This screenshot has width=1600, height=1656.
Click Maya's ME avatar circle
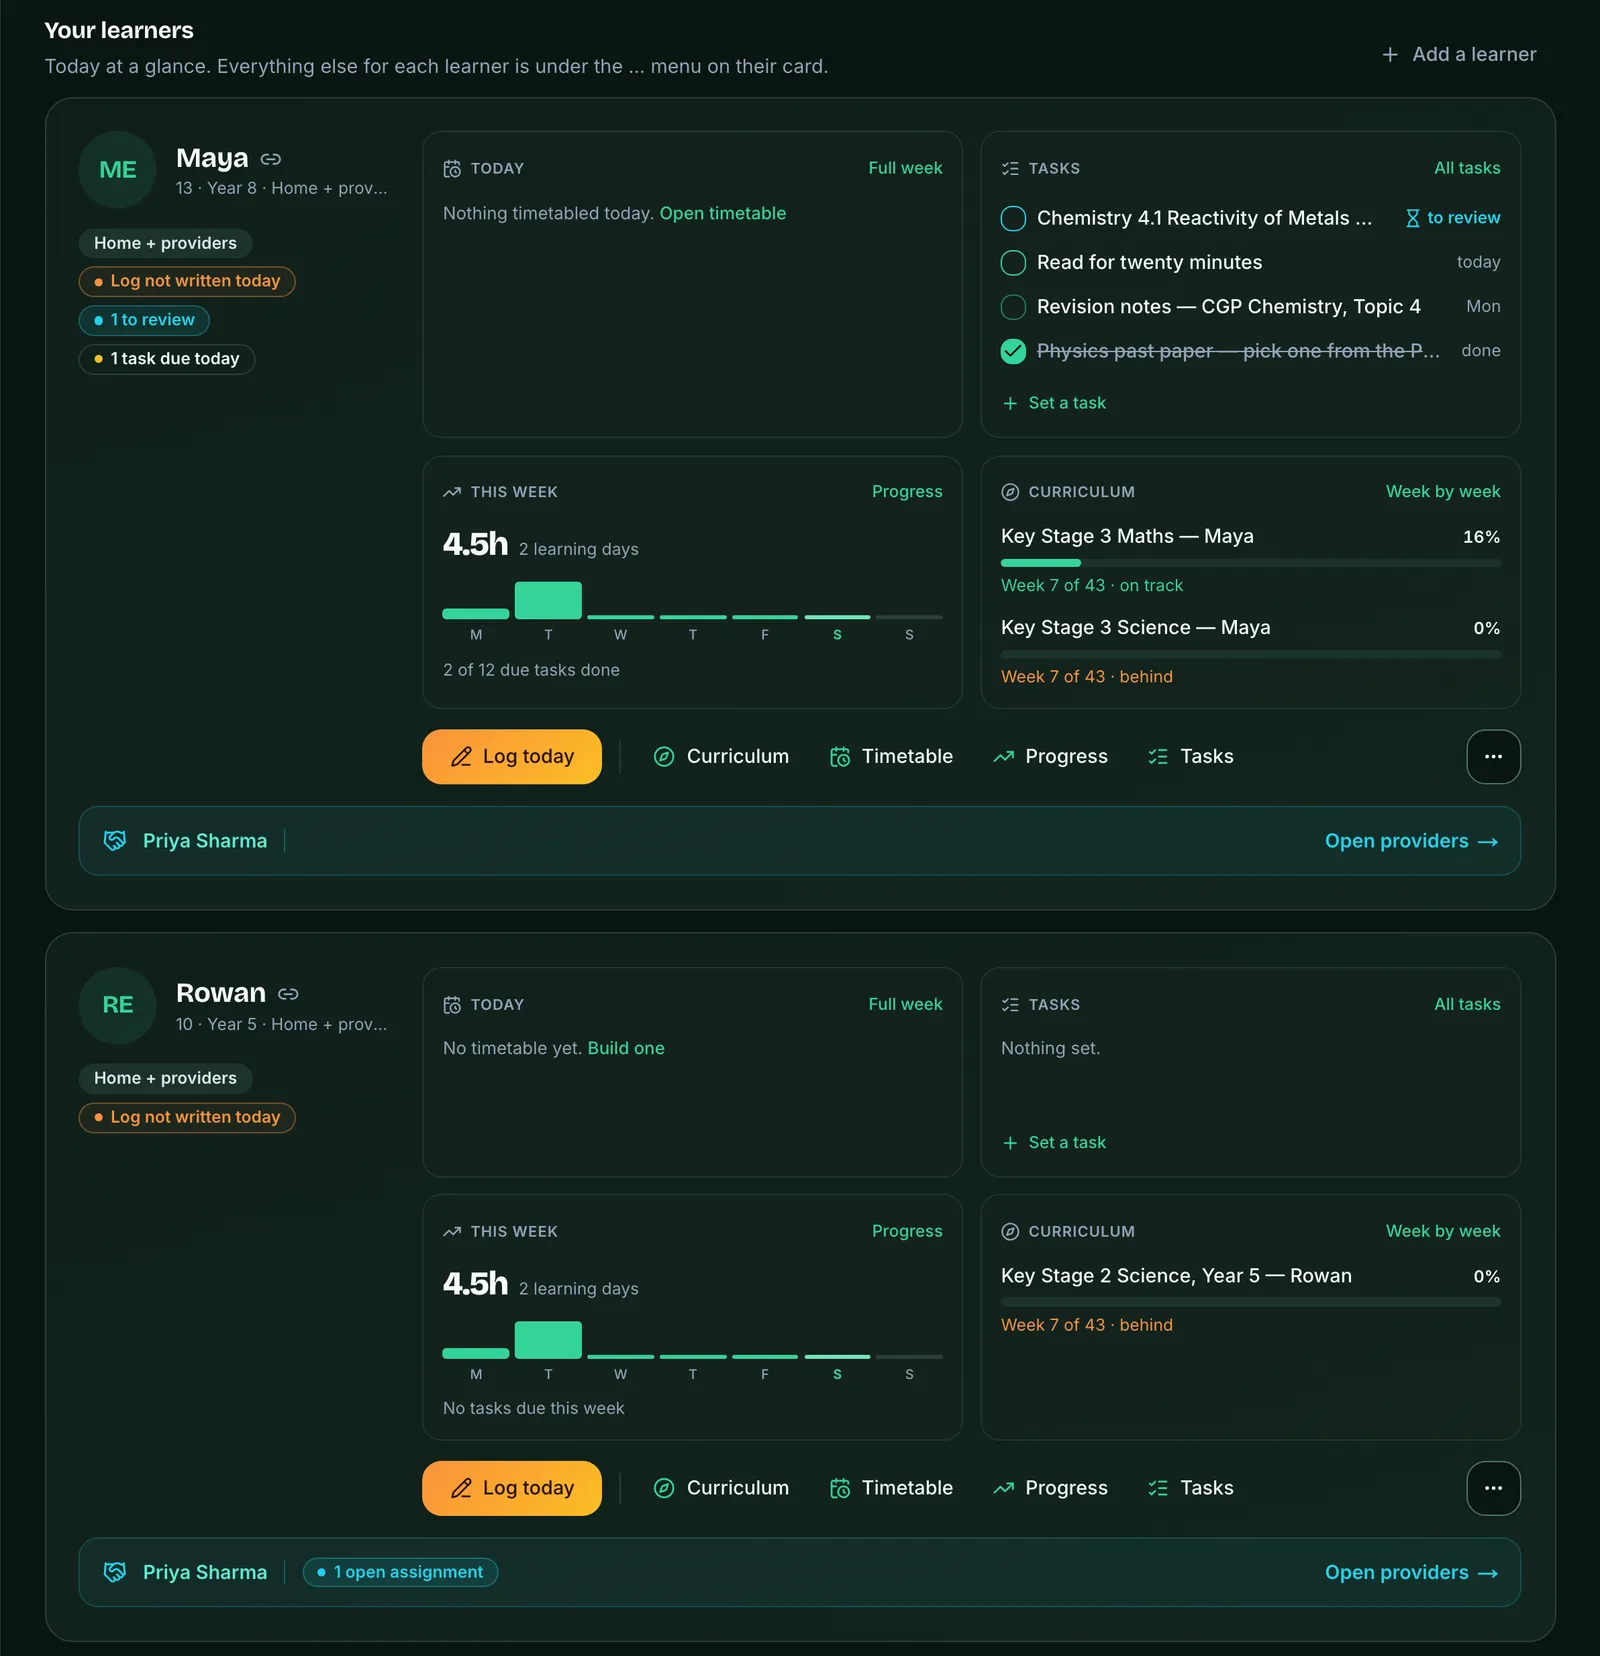118,170
